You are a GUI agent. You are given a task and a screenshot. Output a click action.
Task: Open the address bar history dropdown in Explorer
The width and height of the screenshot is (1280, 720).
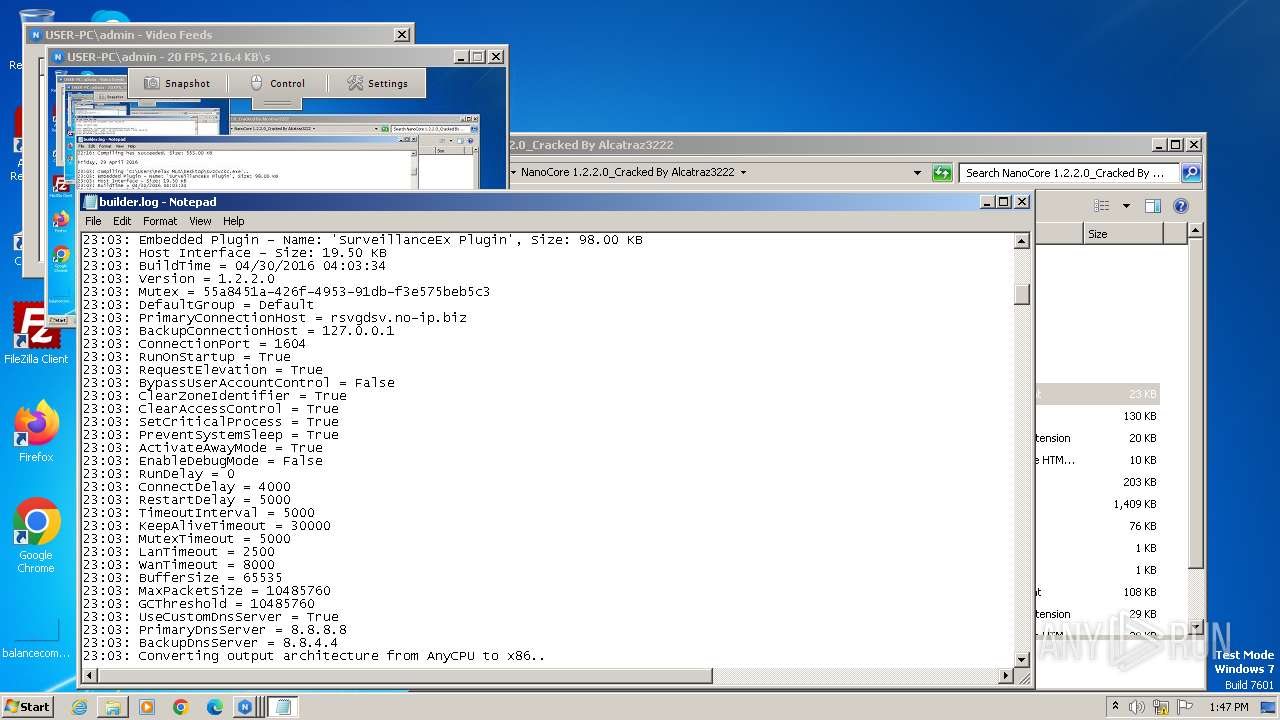(917, 173)
